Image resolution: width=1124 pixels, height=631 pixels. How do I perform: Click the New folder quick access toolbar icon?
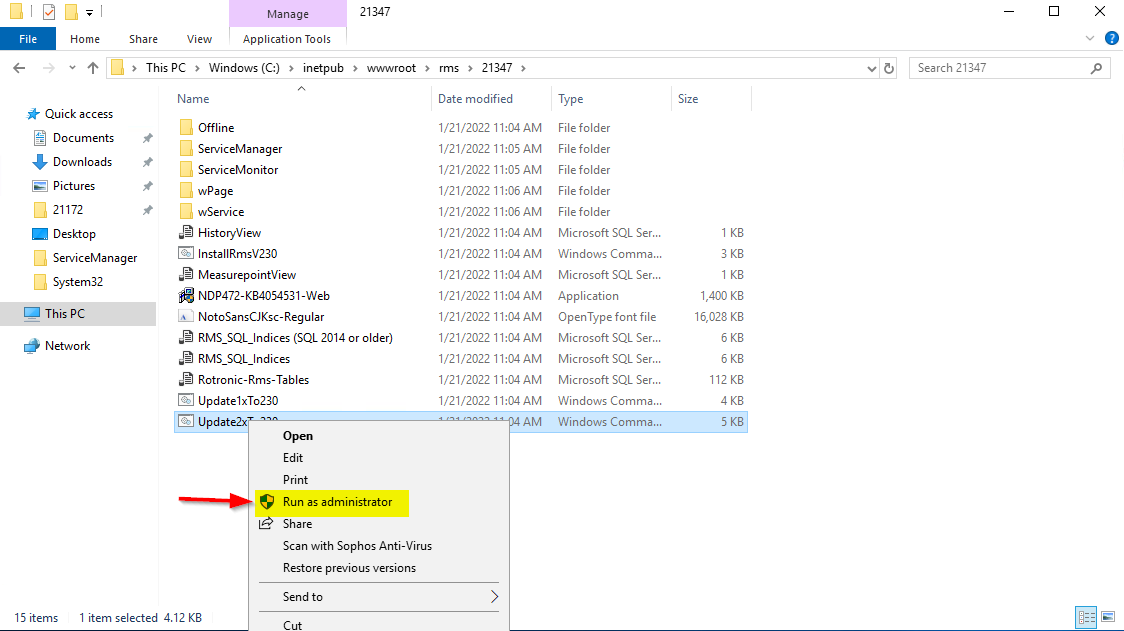[71, 12]
